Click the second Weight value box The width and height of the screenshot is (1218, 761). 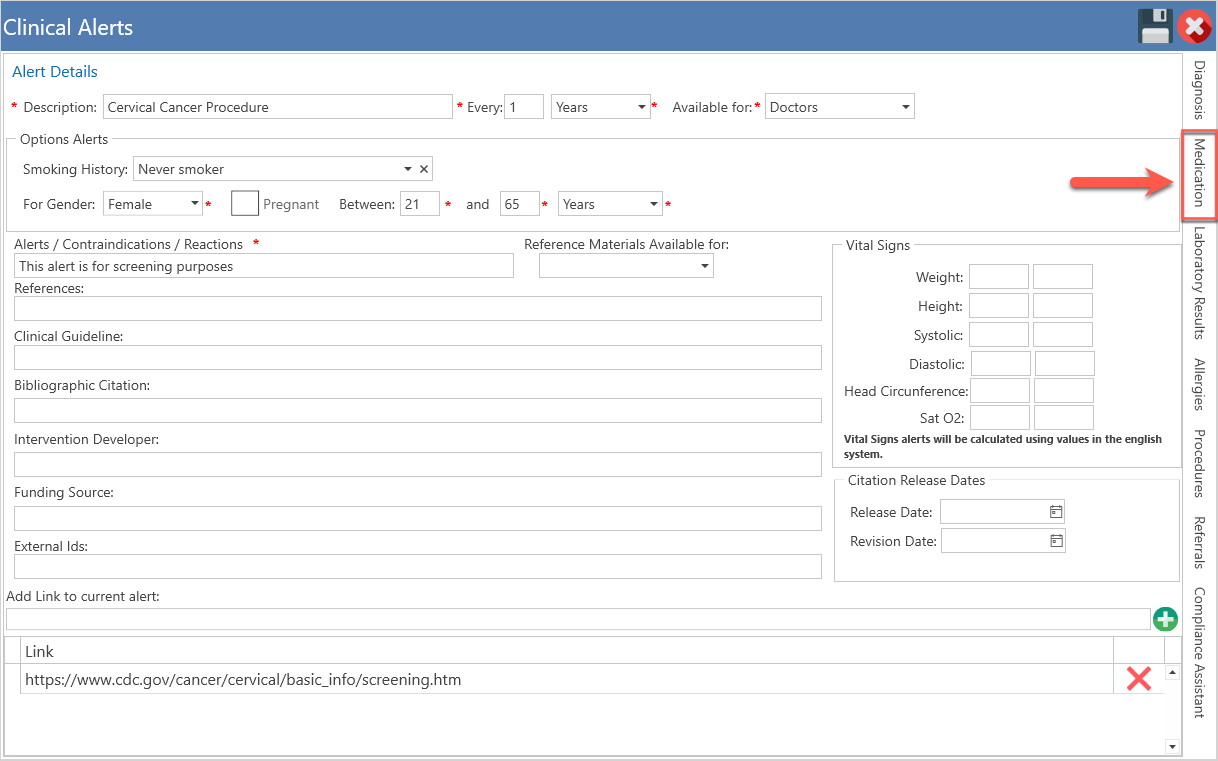click(1063, 277)
